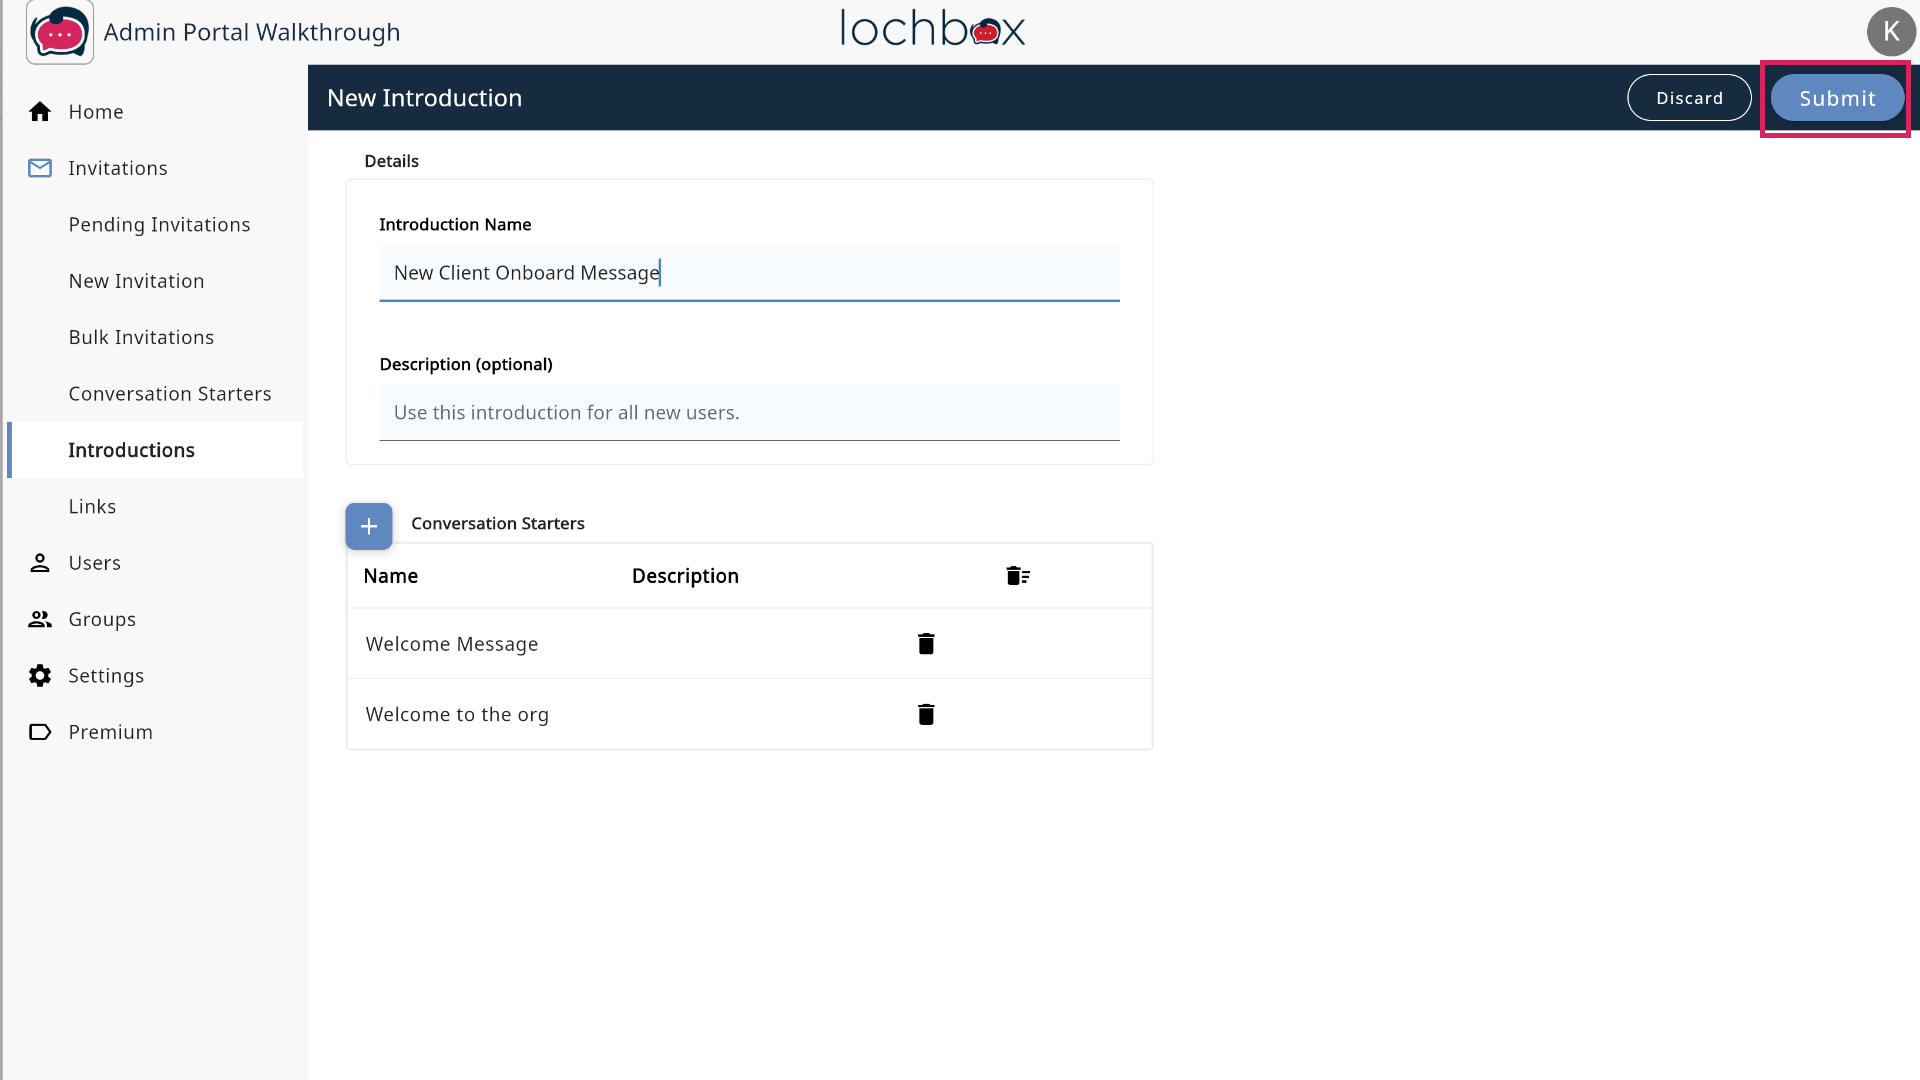Image resolution: width=1920 pixels, height=1080 pixels.
Task: Open the user avatar K
Action: [x=1890, y=32]
